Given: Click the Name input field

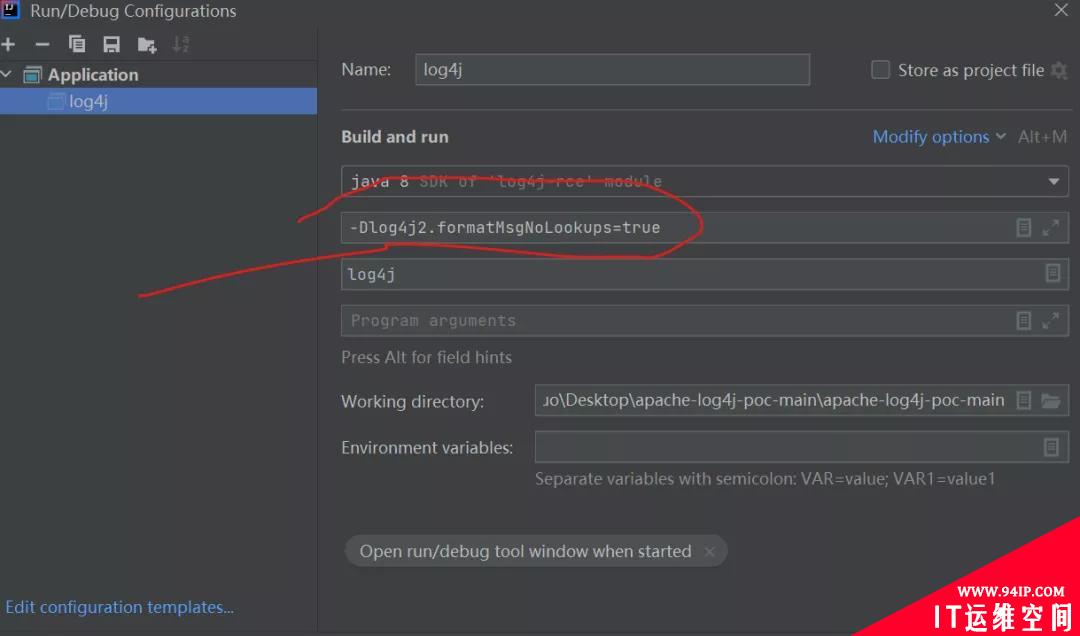Looking at the screenshot, I should tap(612, 70).
